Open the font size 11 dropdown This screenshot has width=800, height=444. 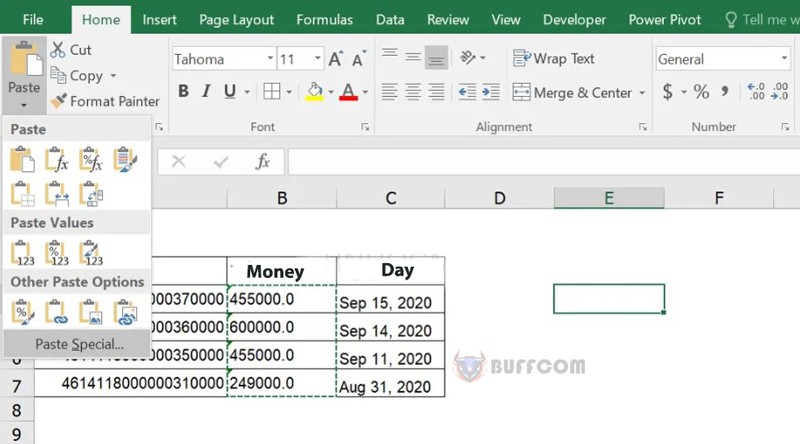coord(317,58)
